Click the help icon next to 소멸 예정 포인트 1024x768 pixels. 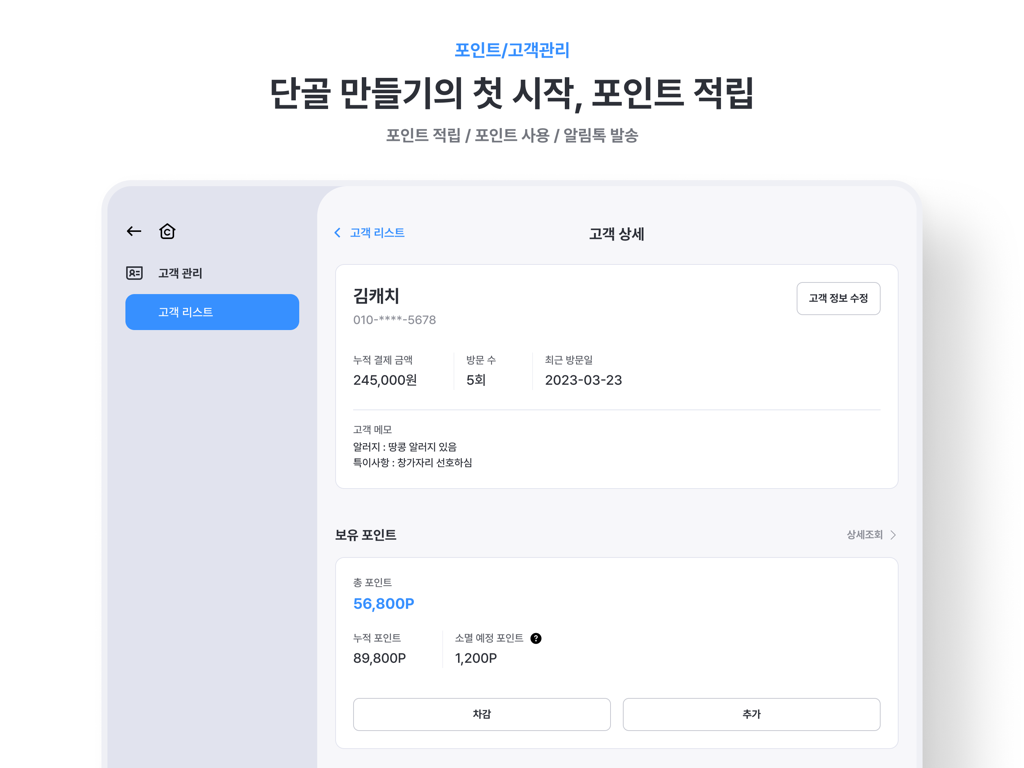pyautogui.click(x=536, y=638)
